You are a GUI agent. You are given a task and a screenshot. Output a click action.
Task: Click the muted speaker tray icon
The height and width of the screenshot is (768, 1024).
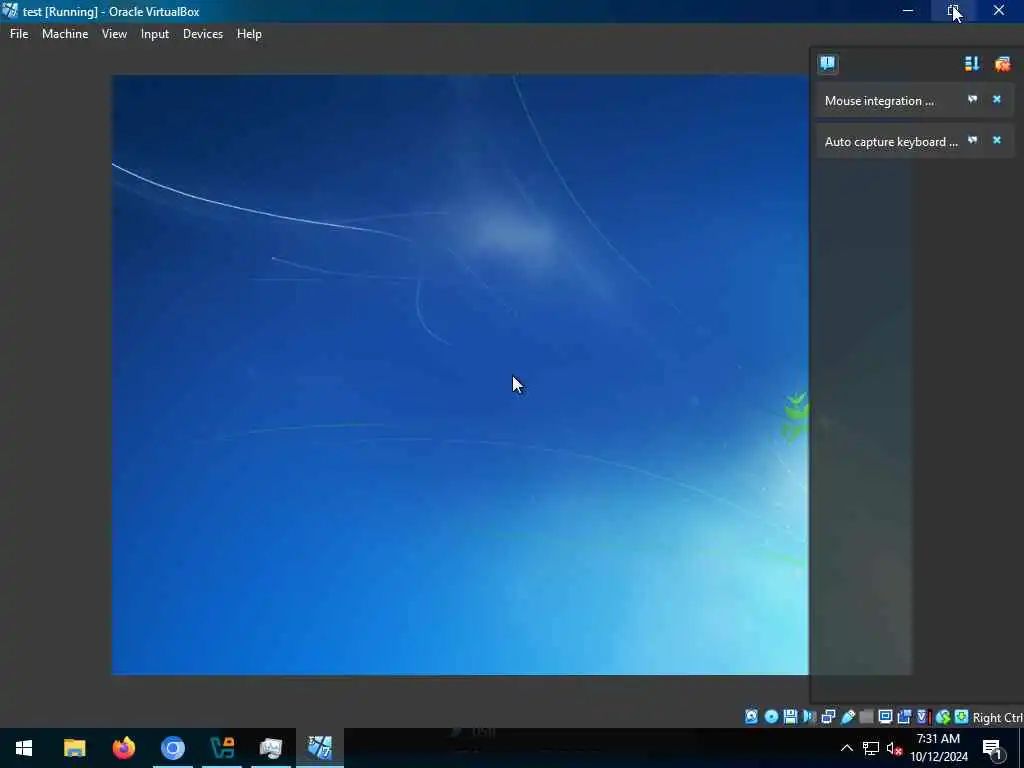coord(894,748)
